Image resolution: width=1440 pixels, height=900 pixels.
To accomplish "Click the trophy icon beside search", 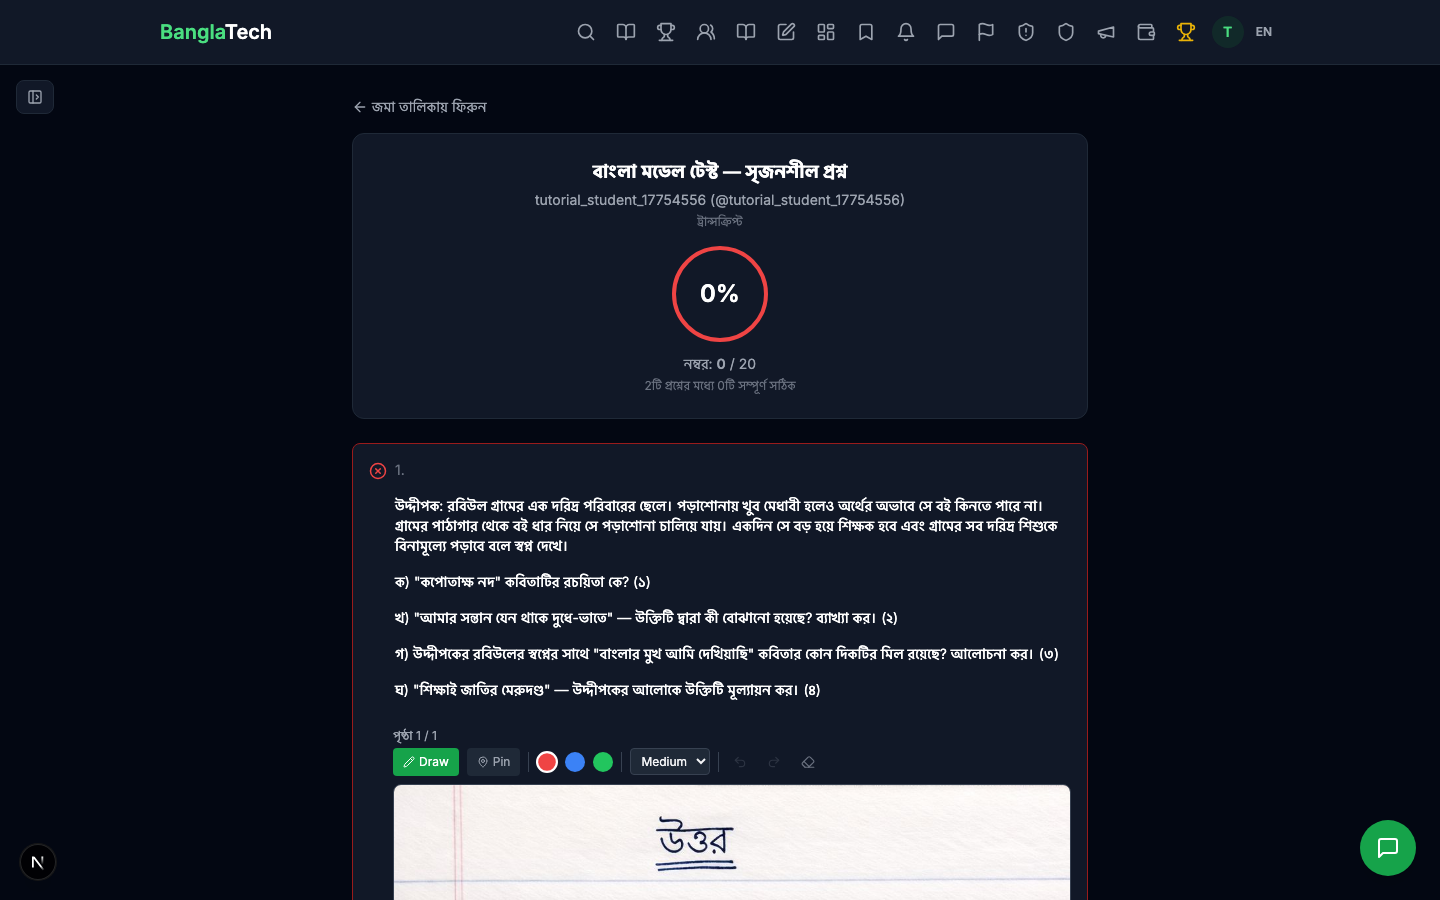I will 666,32.
